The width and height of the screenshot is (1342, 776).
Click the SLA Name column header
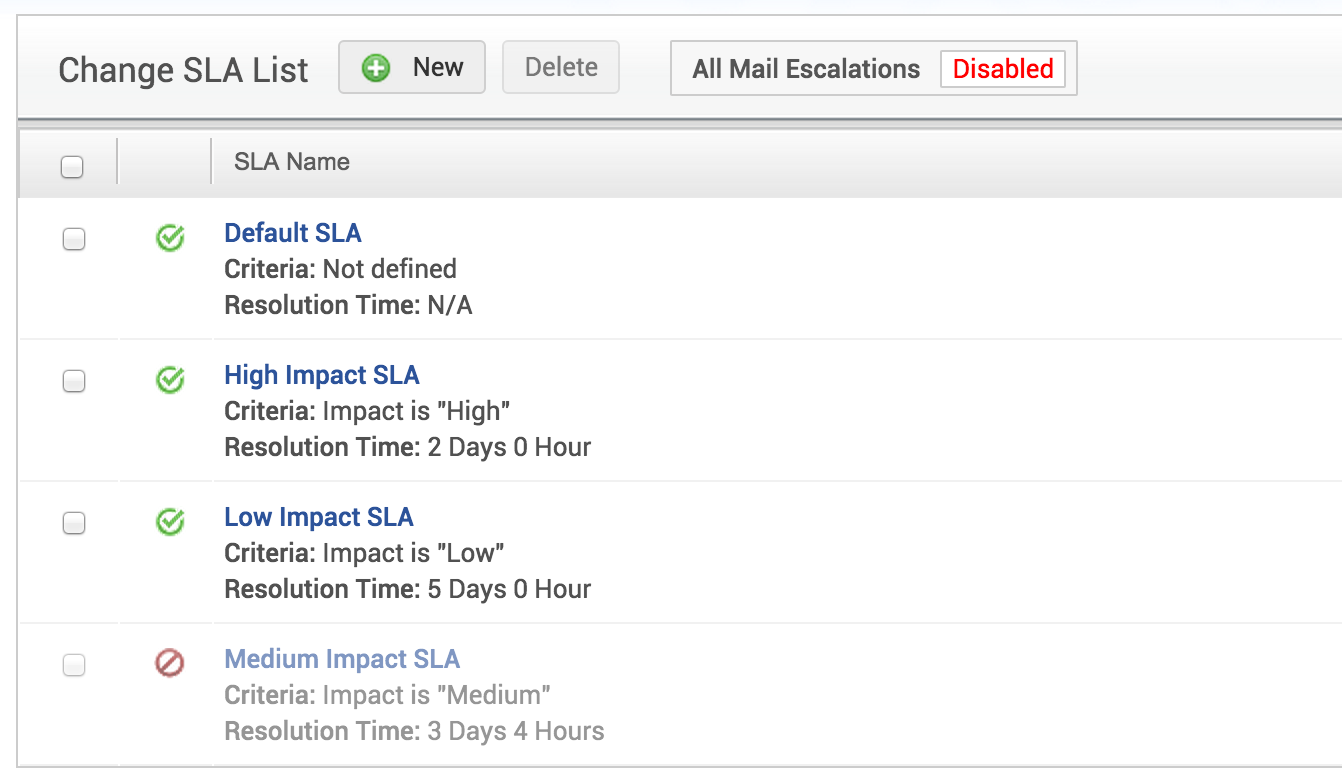pyautogui.click(x=292, y=162)
